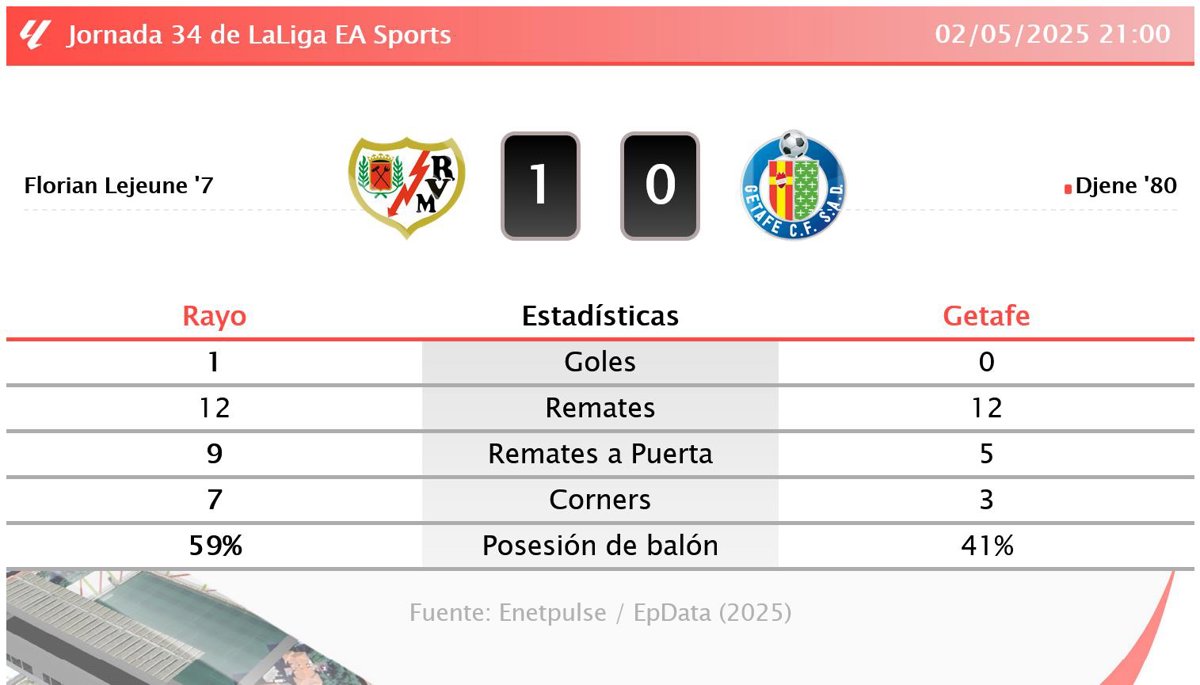1200x685 pixels.
Task: Click goal scorer Florian Lejeune '7
Action: 118,186
